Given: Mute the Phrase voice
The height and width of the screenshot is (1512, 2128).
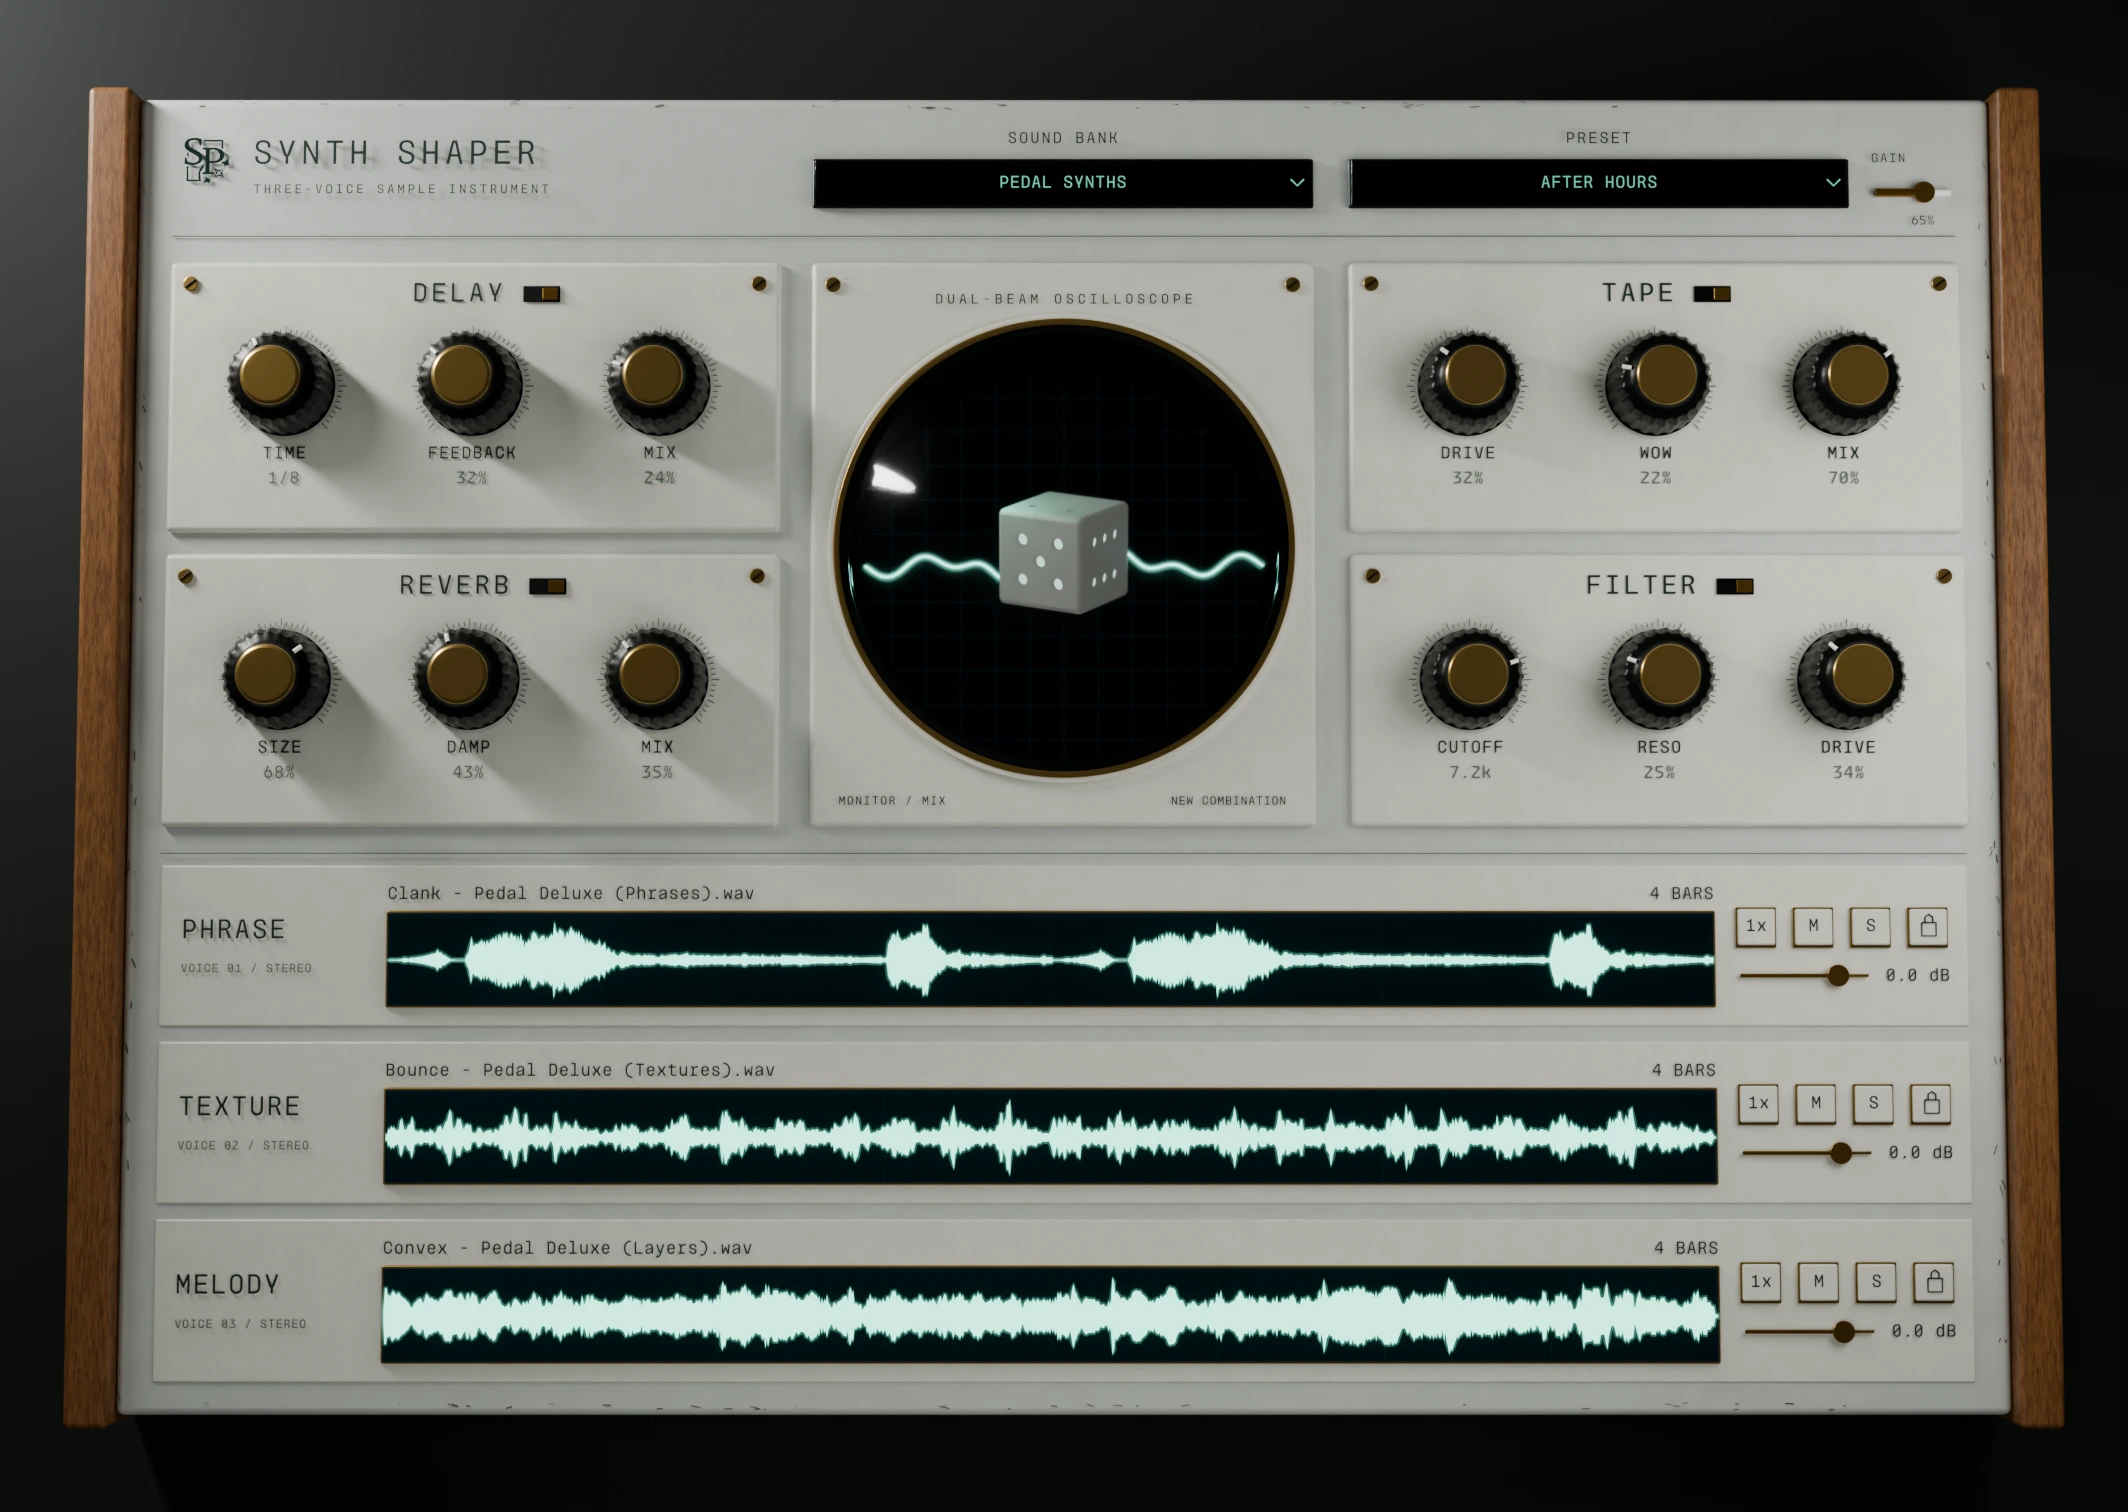Looking at the screenshot, I should 1813,926.
